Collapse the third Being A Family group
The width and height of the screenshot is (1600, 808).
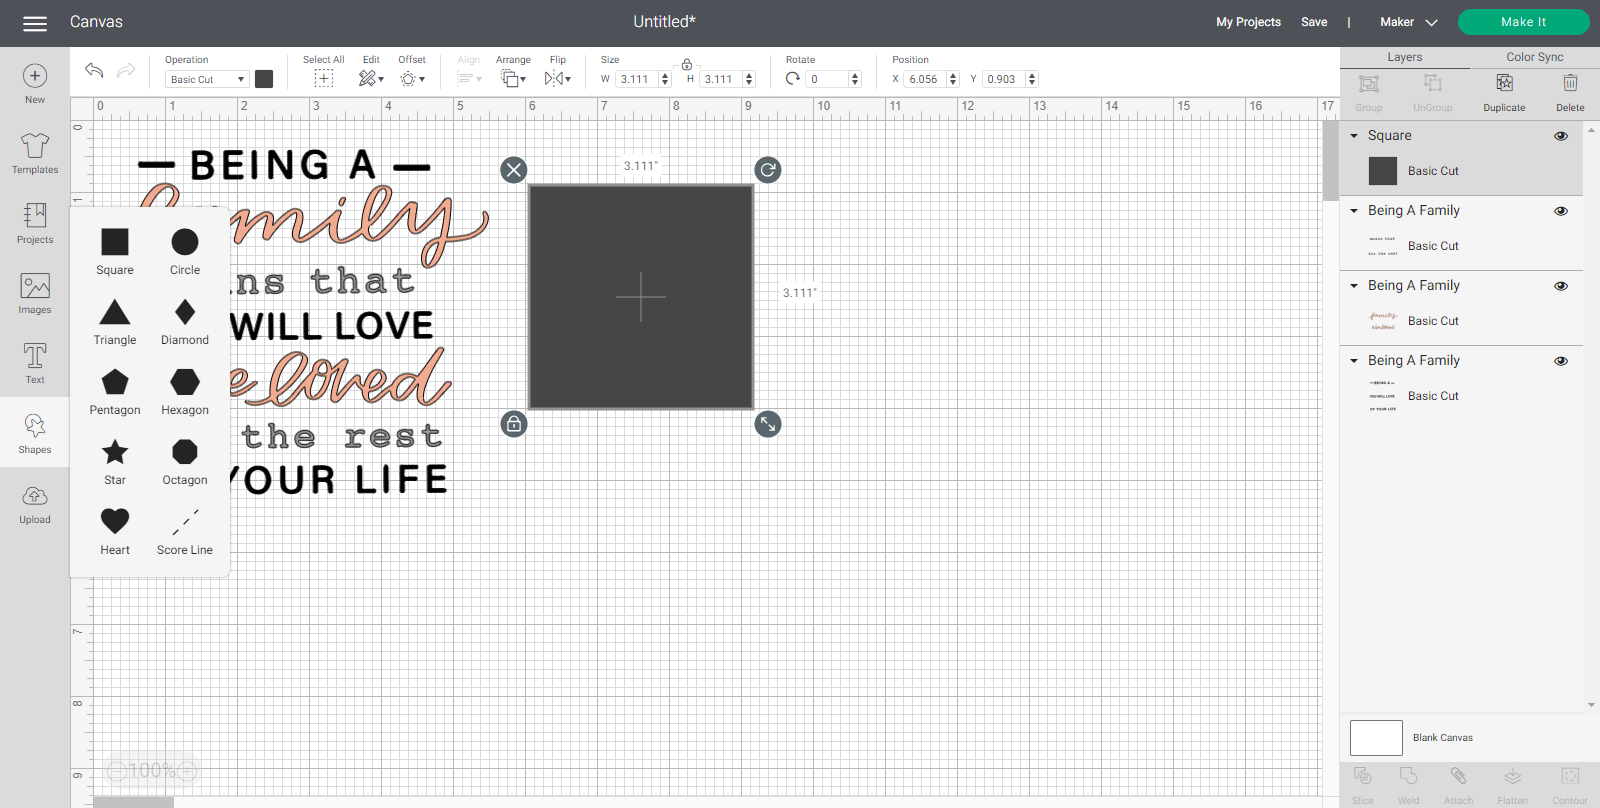point(1354,361)
